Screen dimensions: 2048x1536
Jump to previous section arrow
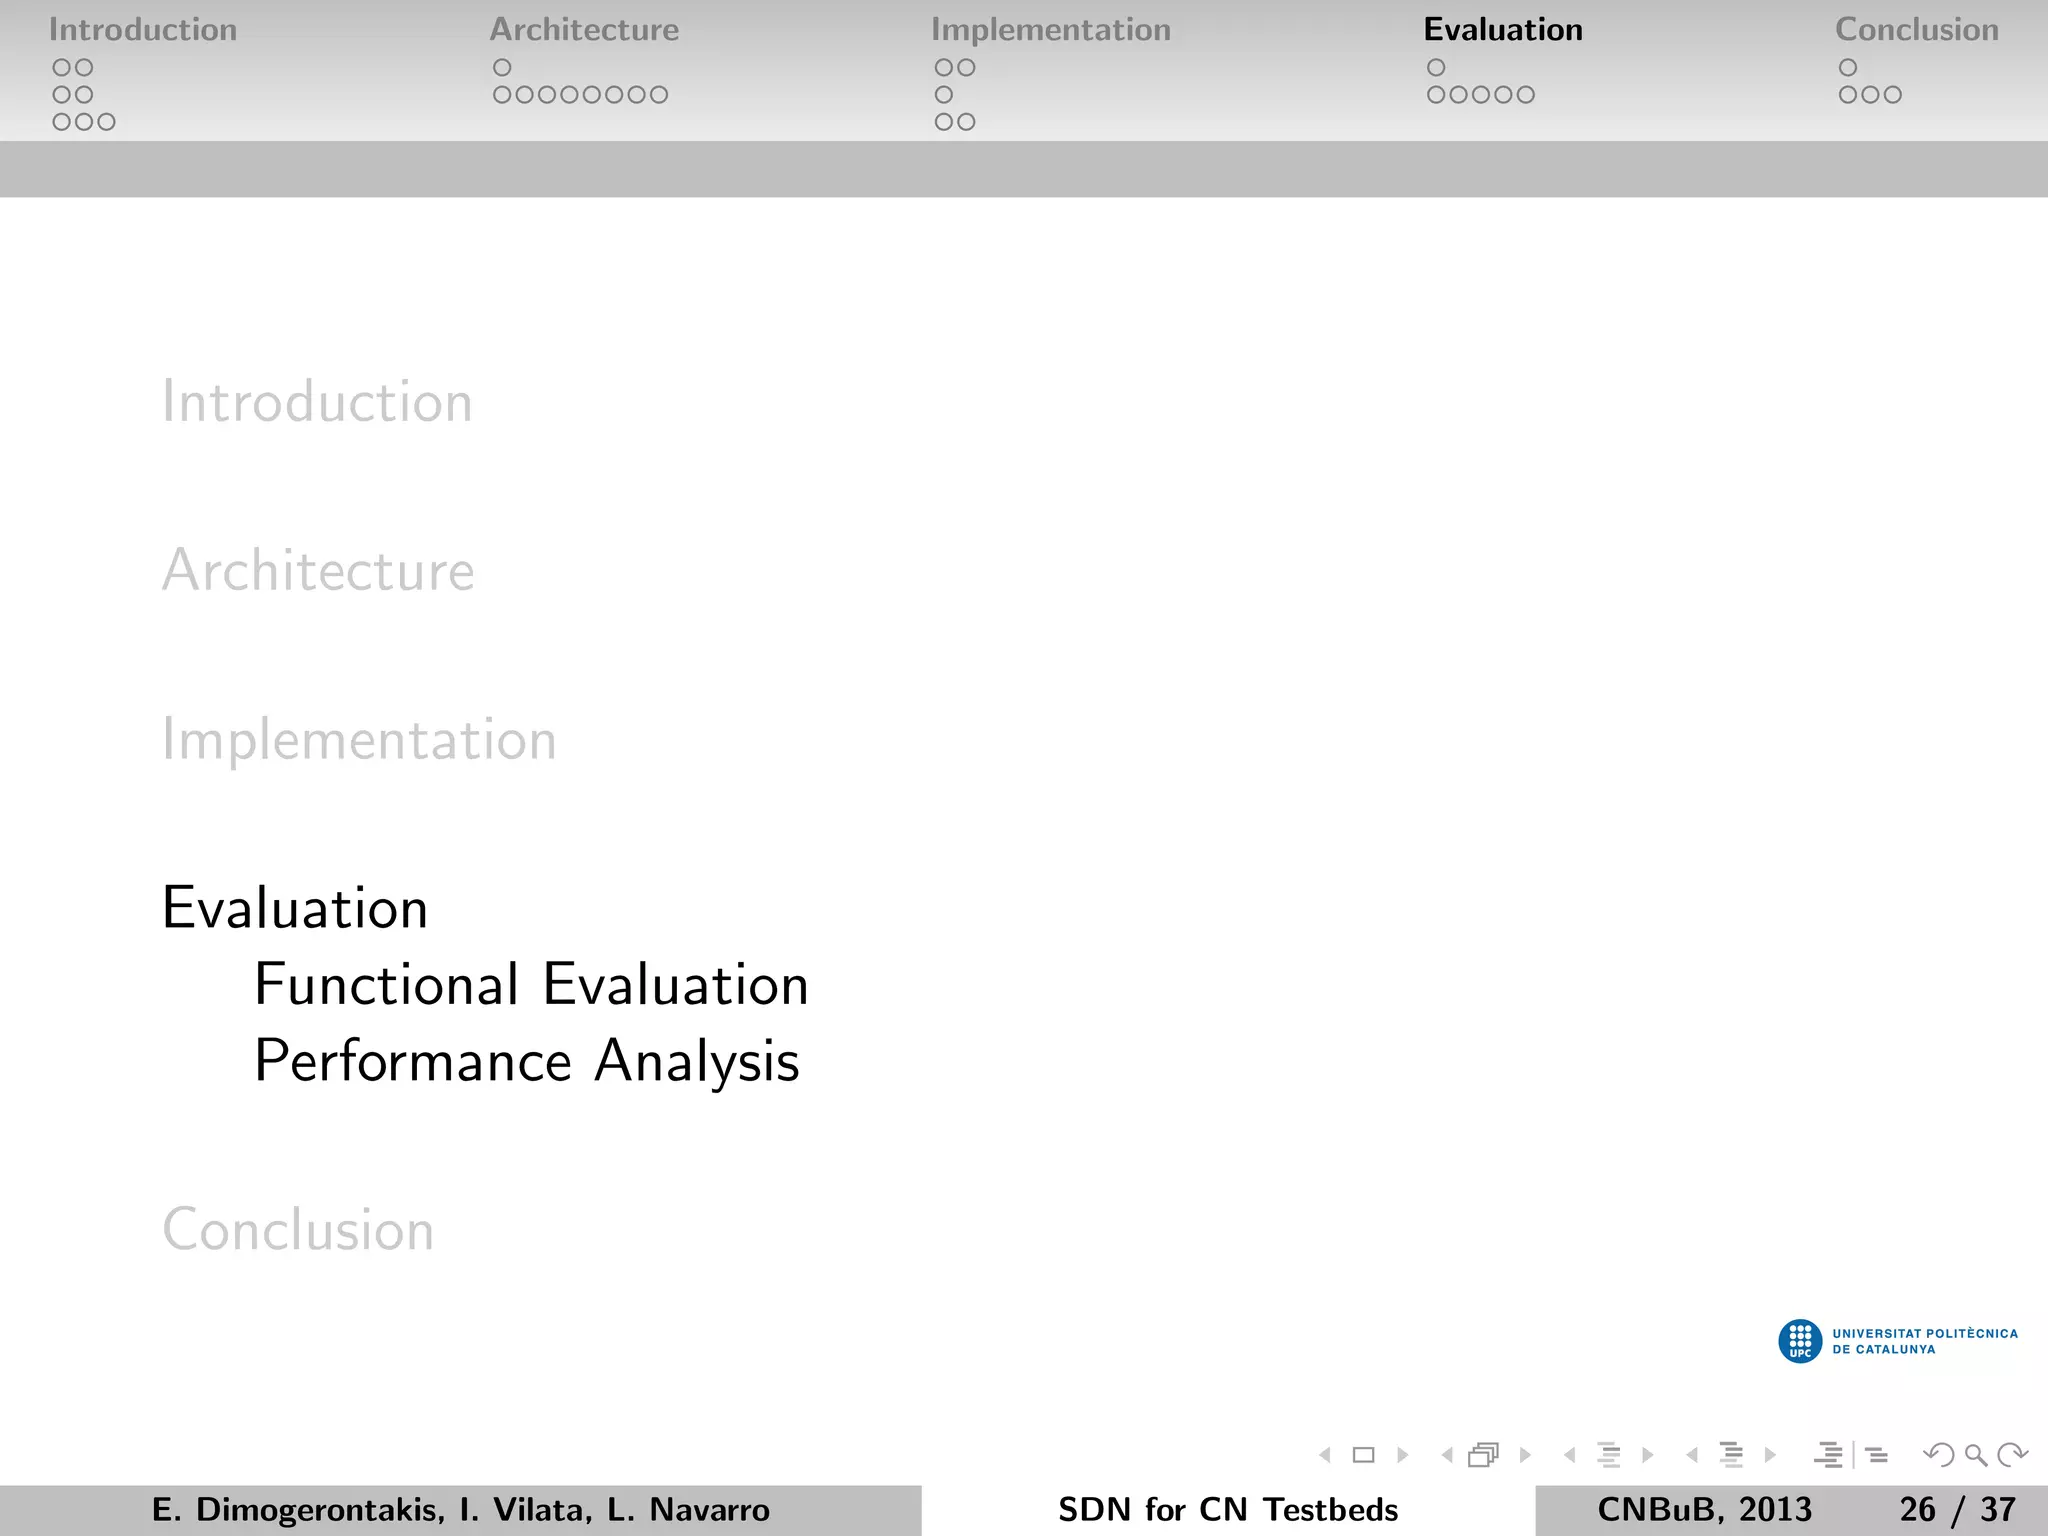tap(1692, 1455)
